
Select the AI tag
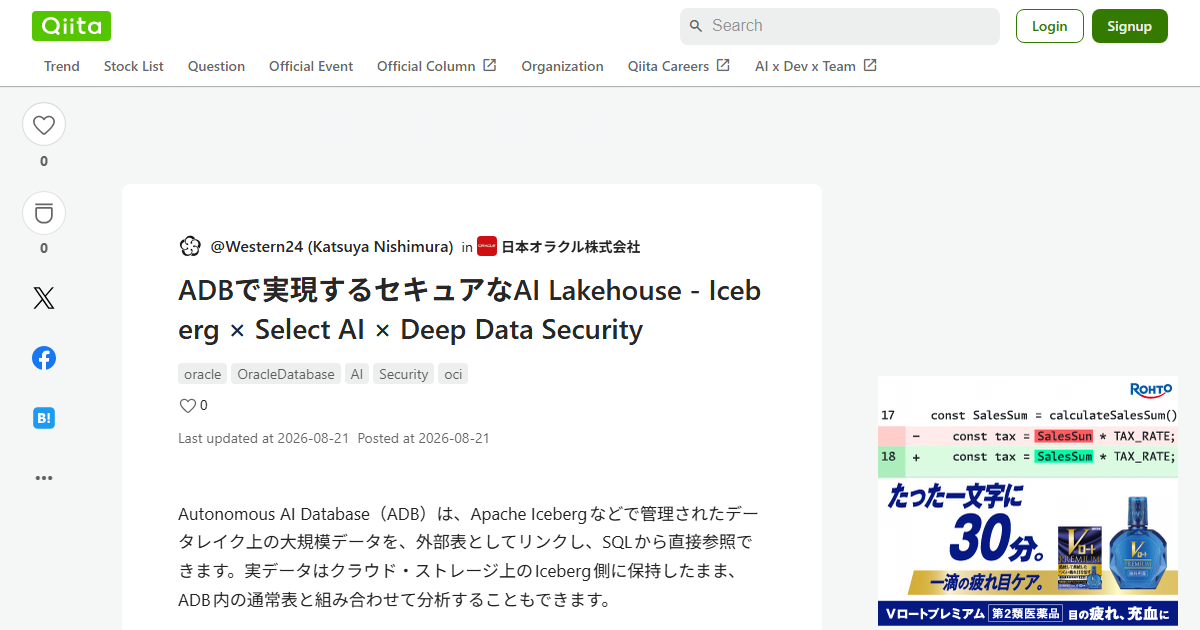(357, 374)
